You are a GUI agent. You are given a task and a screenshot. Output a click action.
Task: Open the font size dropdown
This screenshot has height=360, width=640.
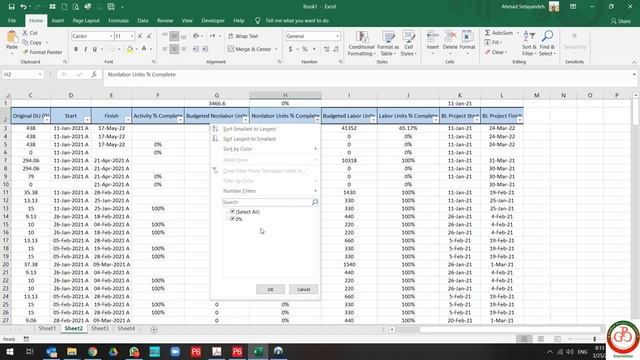(x=132, y=36)
